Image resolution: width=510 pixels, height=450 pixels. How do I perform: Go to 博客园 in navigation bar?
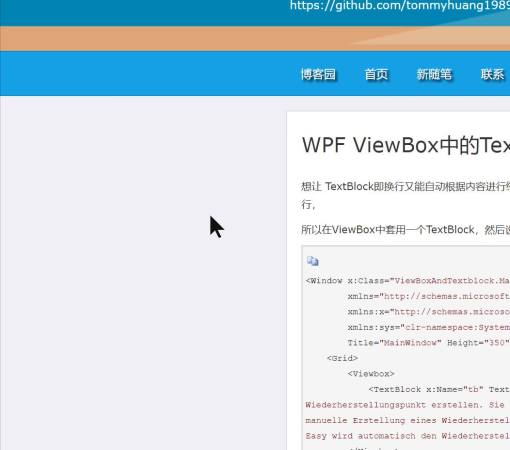click(318, 74)
